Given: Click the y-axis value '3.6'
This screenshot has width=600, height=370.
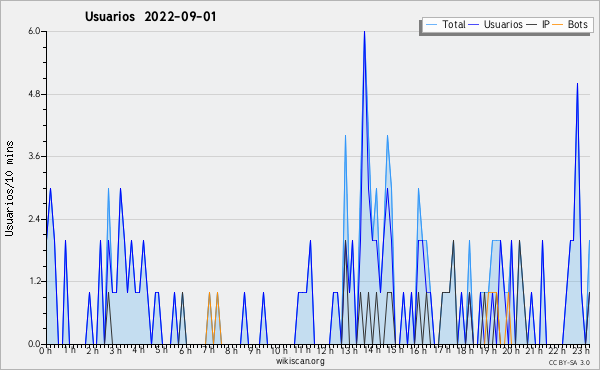Looking at the screenshot, I should (34, 156).
